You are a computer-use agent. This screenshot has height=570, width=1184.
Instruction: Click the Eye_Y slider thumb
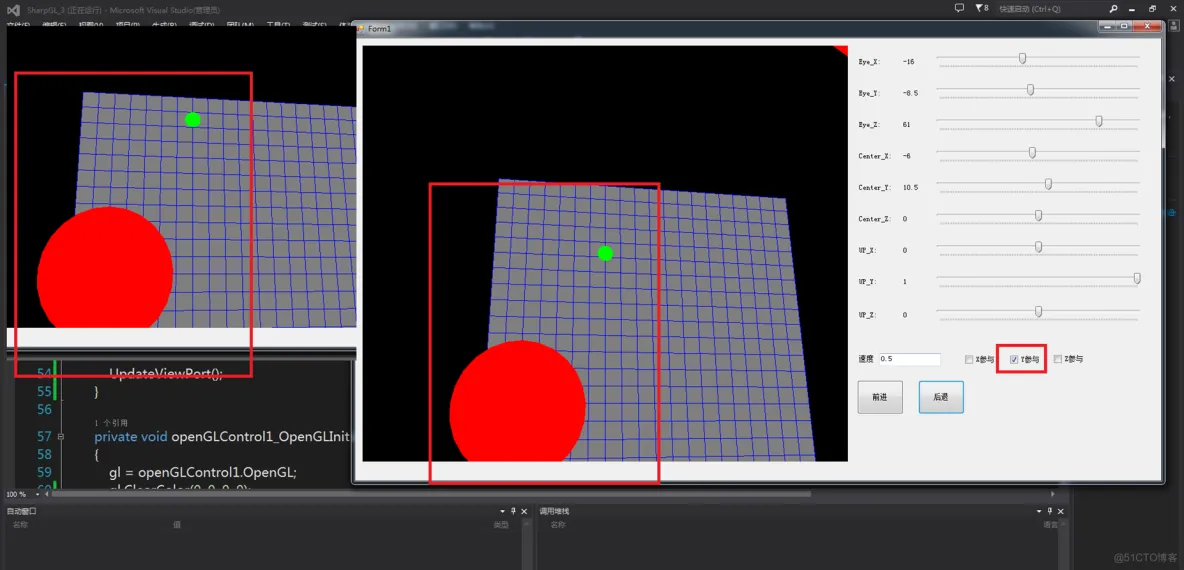point(1030,90)
